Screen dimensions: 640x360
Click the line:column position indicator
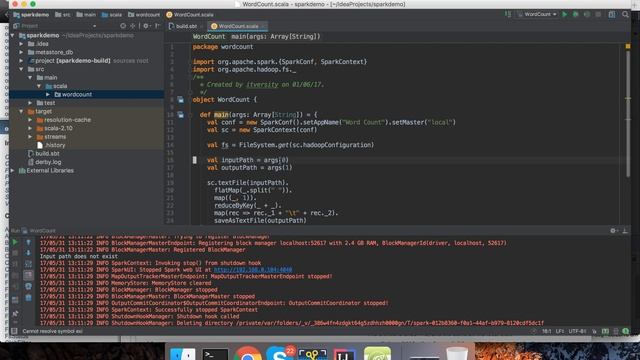click(x=547, y=331)
